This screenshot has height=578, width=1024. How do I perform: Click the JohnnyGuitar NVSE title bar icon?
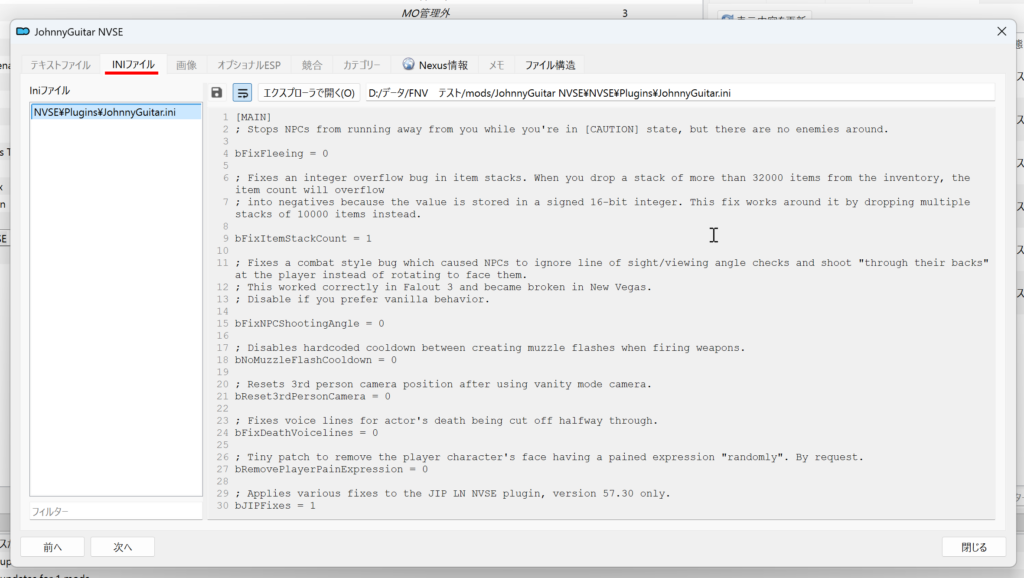pos(22,32)
